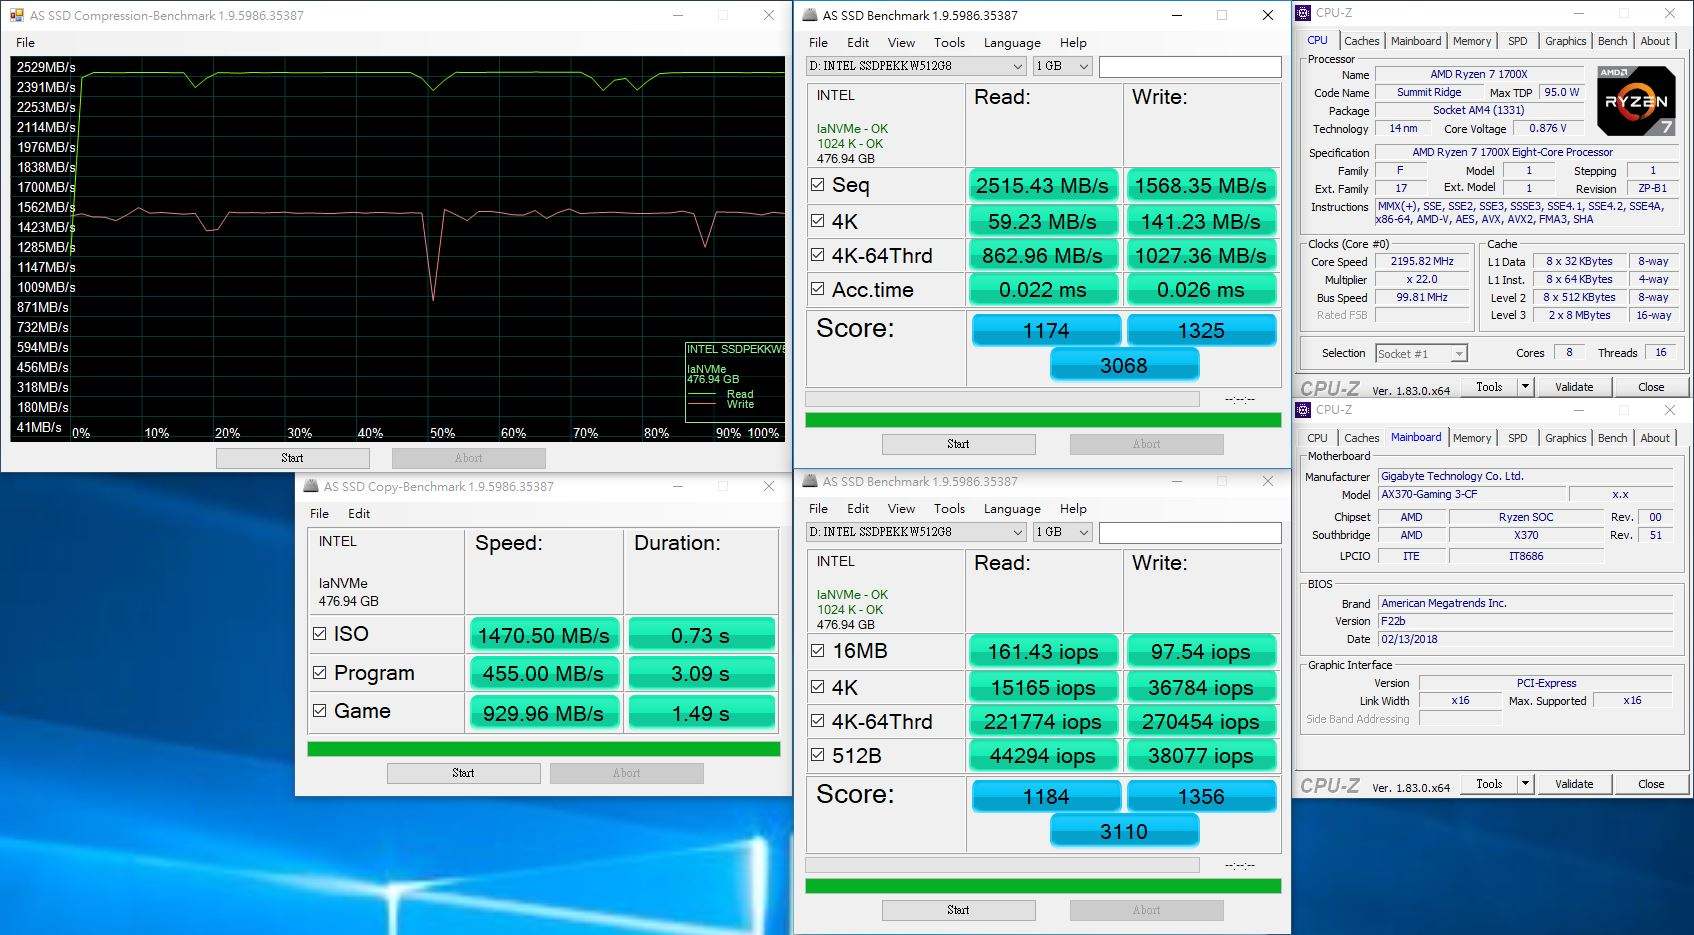Click the 2515.43 MB/s Seq read result

tap(1042, 186)
